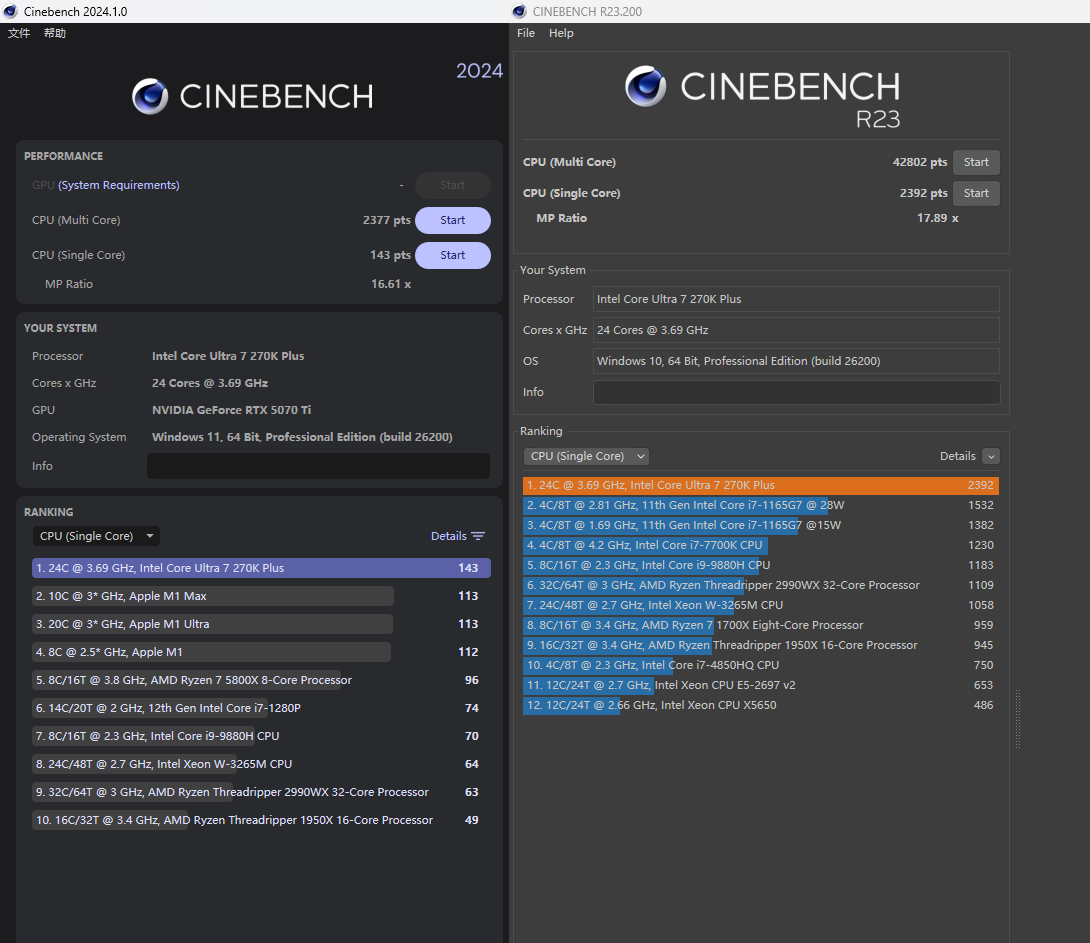Click the Info text field in Cinebench R23
Image resolution: width=1090 pixels, height=943 pixels.
[796, 392]
